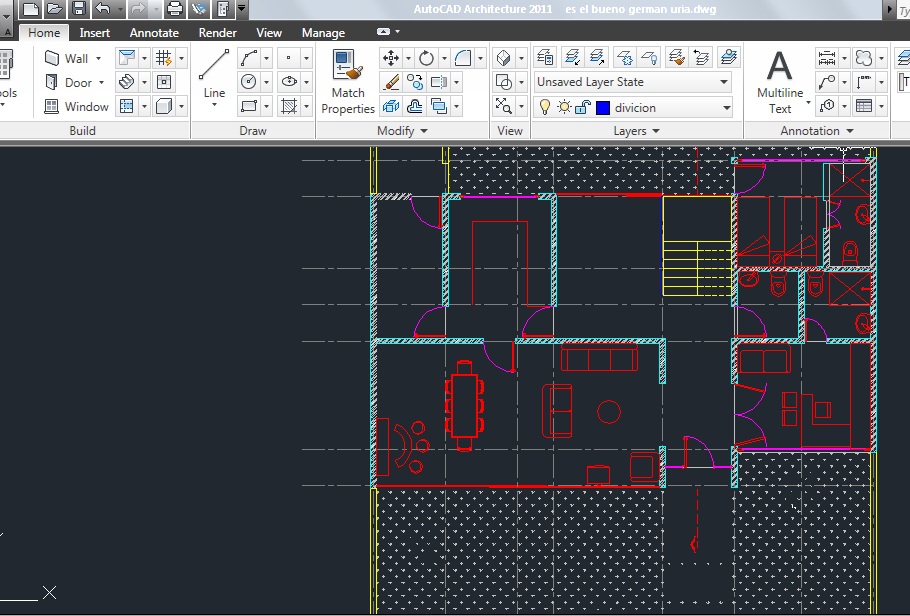The width and height of the screenshot is (910, 616).
Task: Switch to the Annotate ribbon tab
Action: coord(154,33)
